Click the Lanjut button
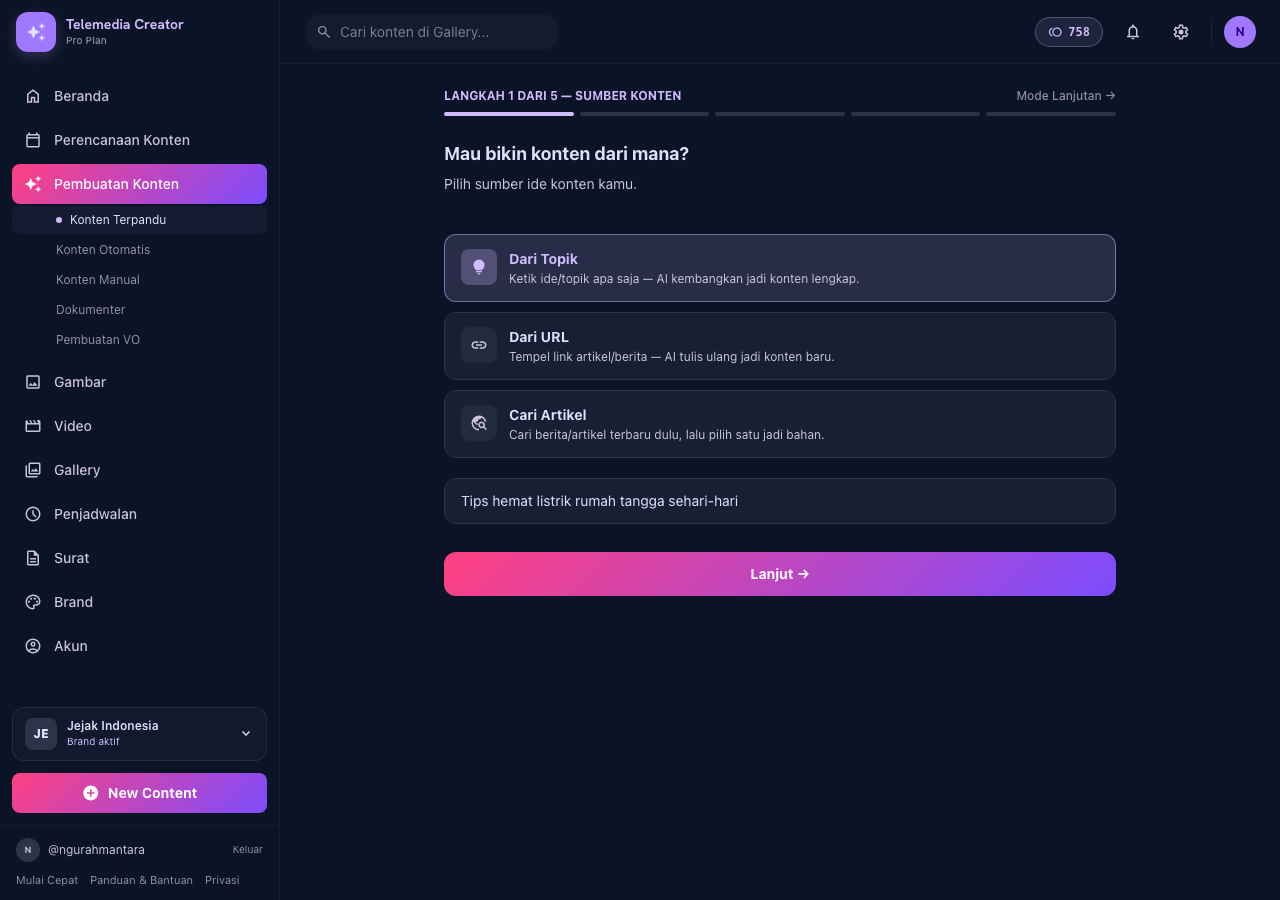Screen dimensions: 1280x900 pyautogui.click(x=780, y=574)
